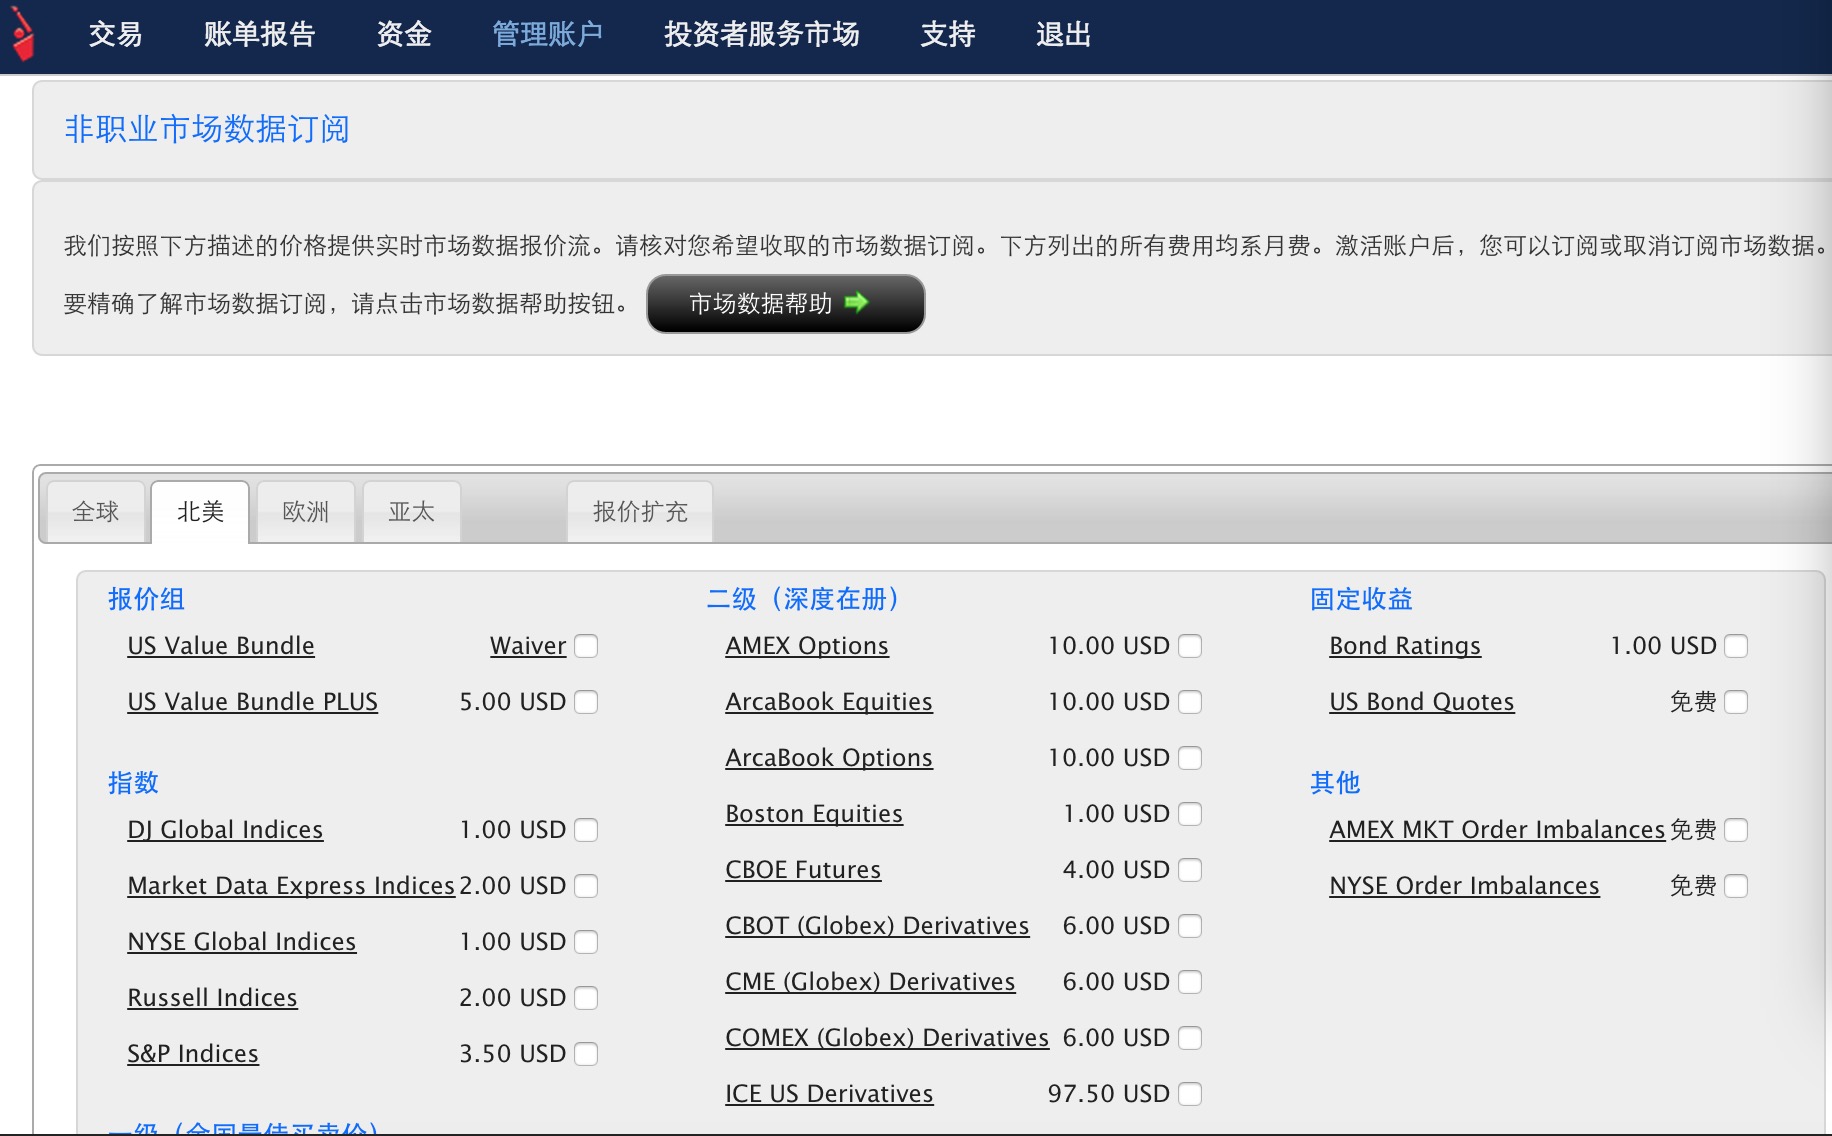Click the 报价组 section heading

[146, 599]
